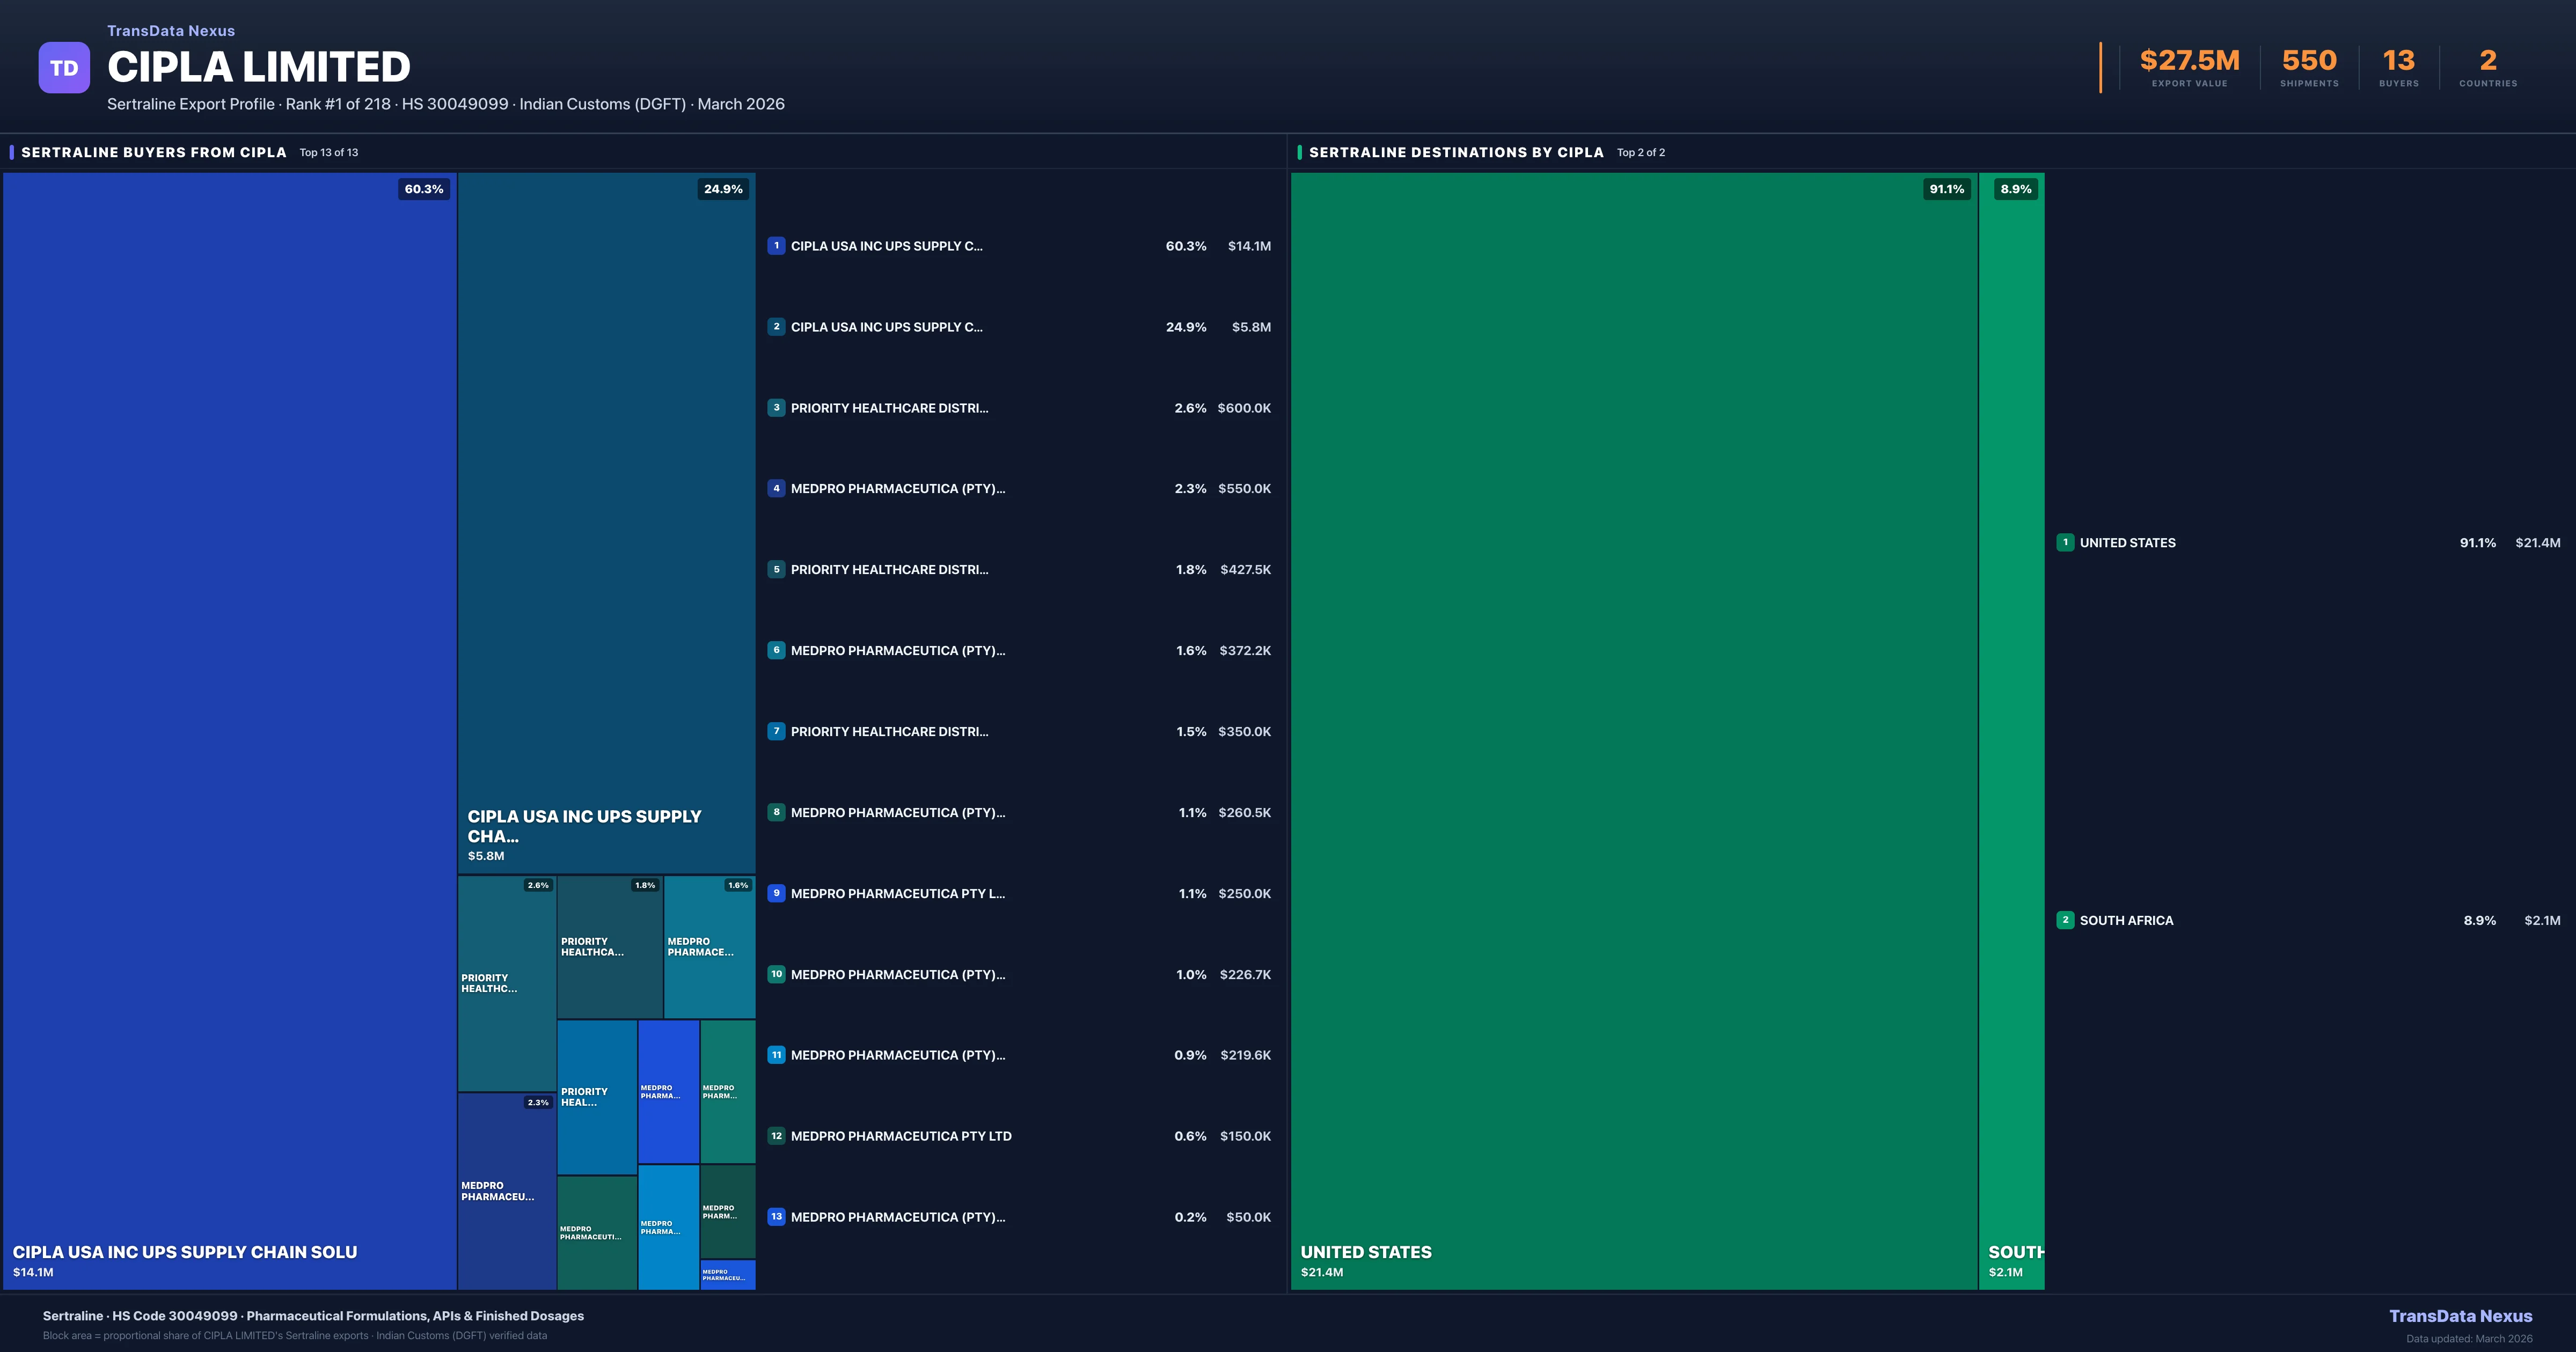Open the TransData Nexus header link
Viewport: 2576px width, 1352px height.
point(171,31)
